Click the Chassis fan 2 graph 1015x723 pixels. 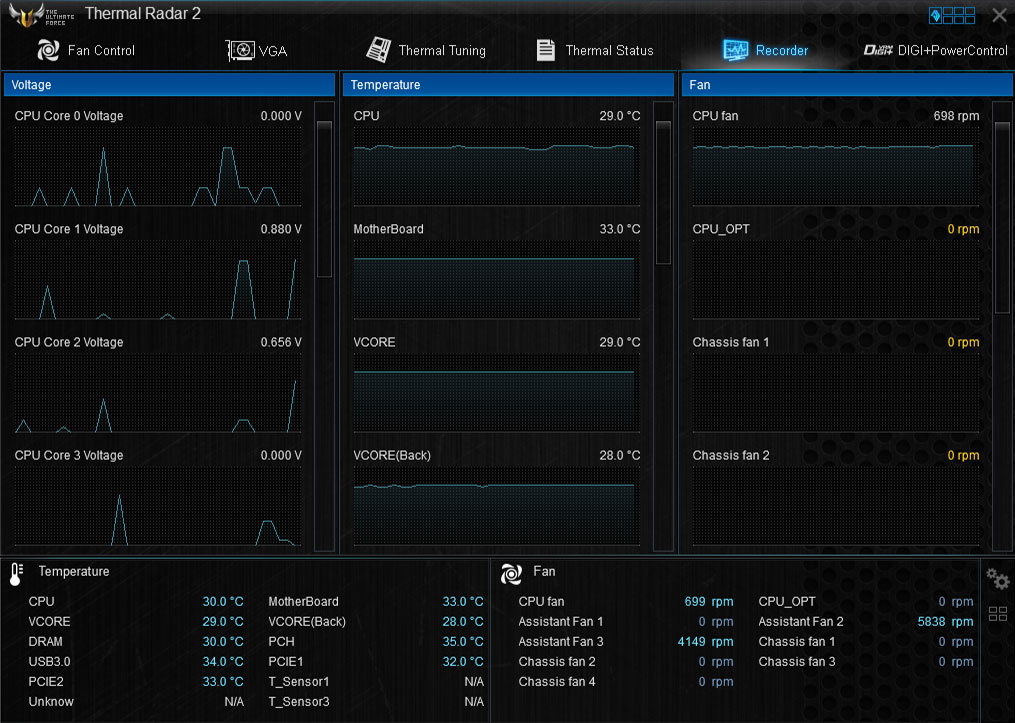(836, 506)
